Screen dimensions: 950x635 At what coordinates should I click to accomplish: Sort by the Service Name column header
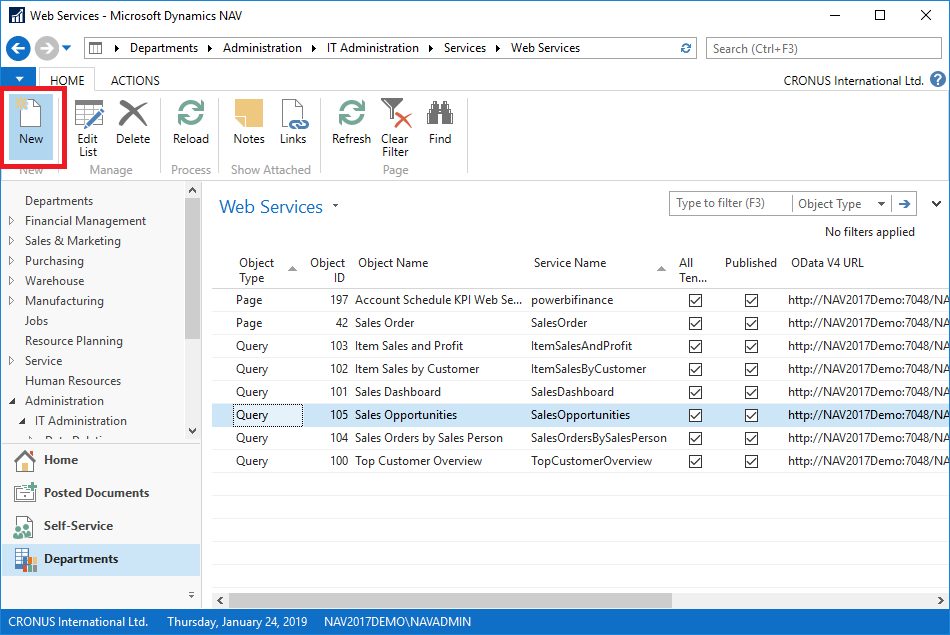coord(570,263)
